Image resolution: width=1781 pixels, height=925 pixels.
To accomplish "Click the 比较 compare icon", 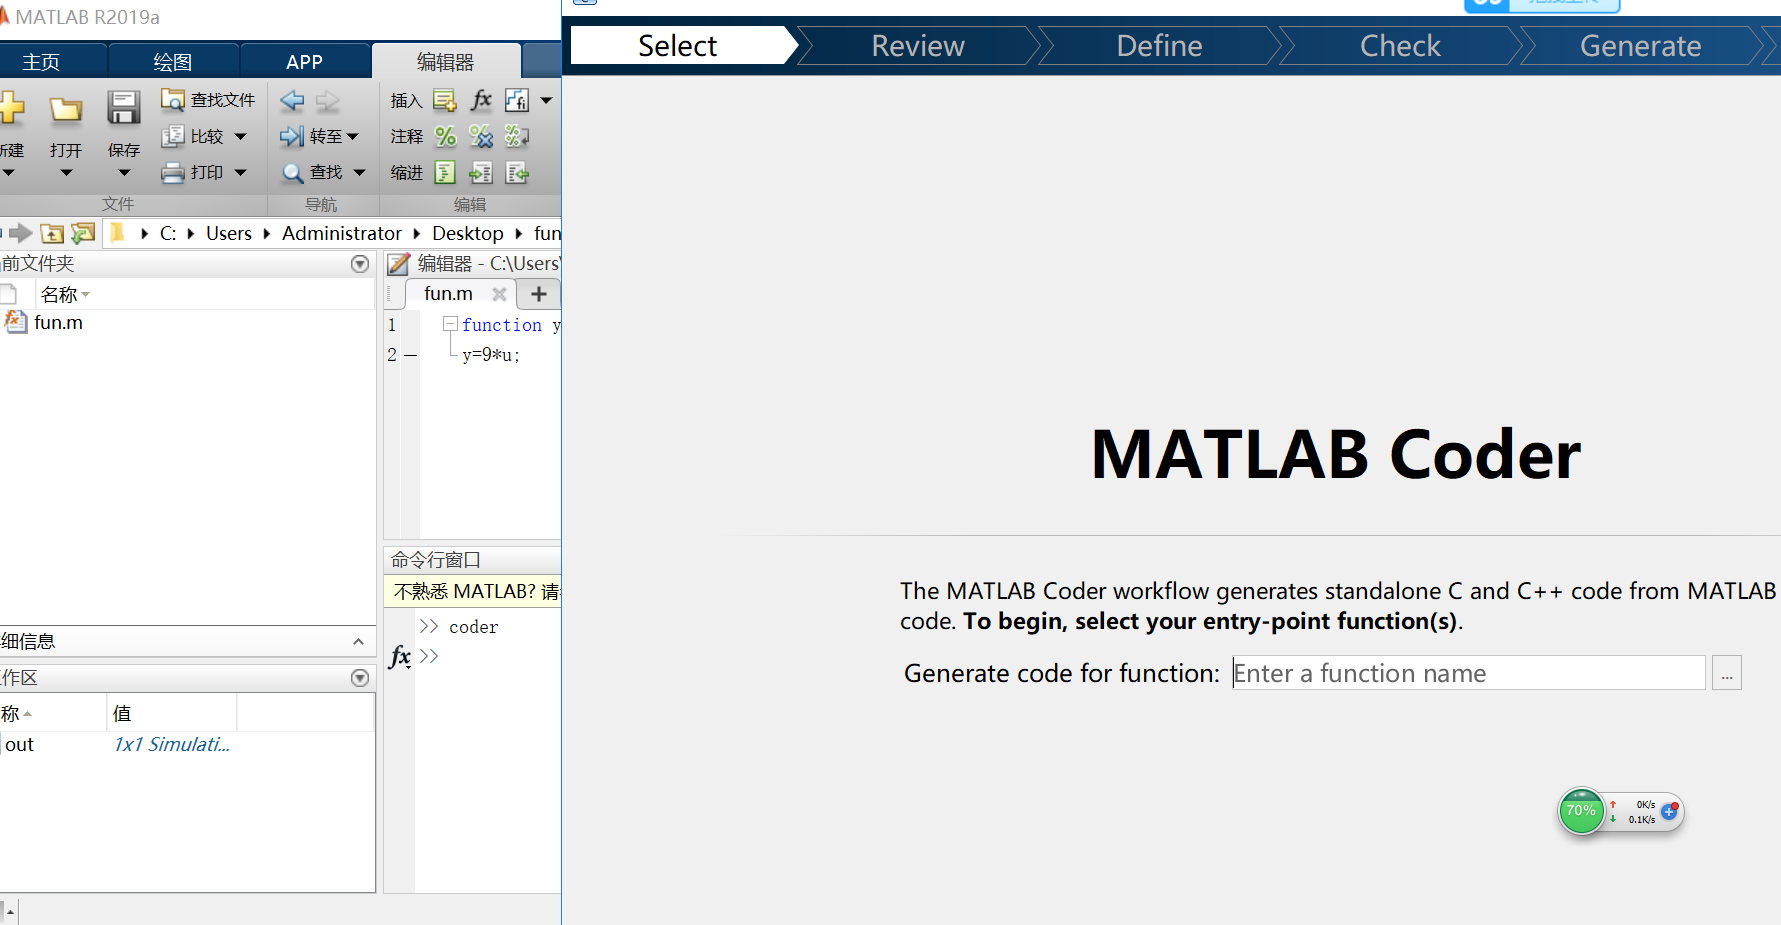I will point(173,136).
